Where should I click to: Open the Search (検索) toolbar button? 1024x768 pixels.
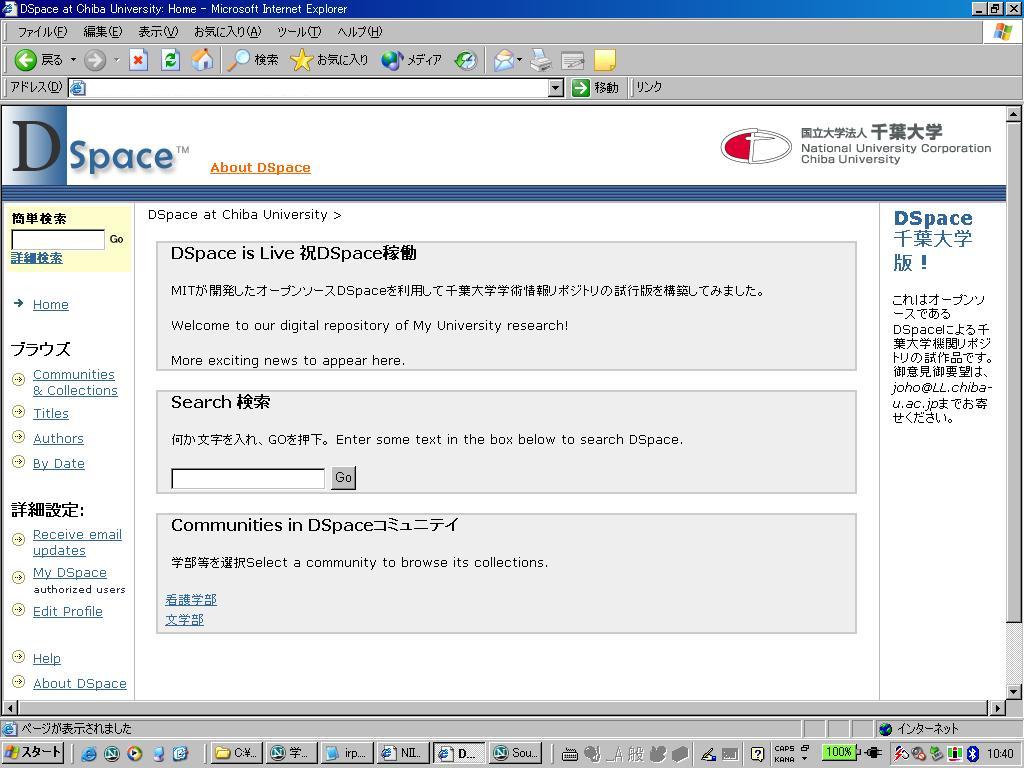[x=253, y=60]
